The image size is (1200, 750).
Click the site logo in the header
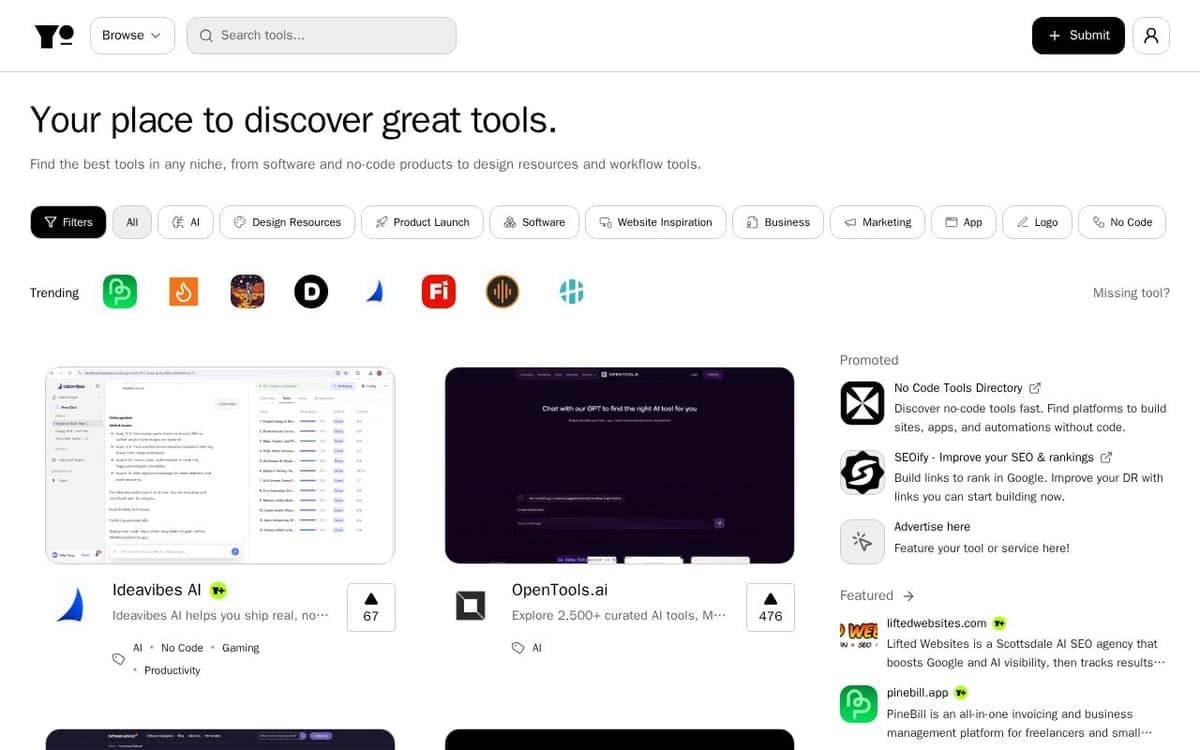tap(54, 36)
